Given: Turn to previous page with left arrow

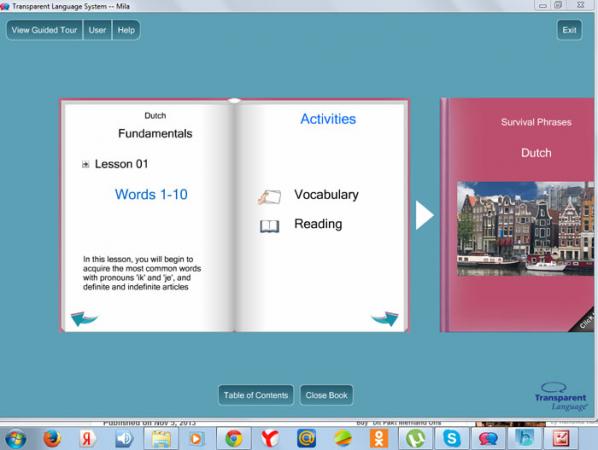Looking at the screenshot, I should click(x=84, y=318).
